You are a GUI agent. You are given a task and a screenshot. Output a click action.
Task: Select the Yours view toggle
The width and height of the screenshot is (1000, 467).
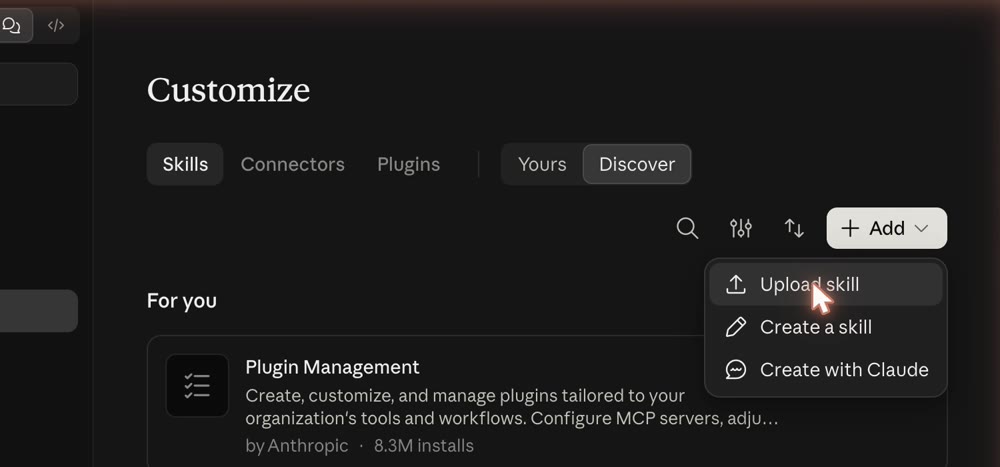tap(542, 165)
